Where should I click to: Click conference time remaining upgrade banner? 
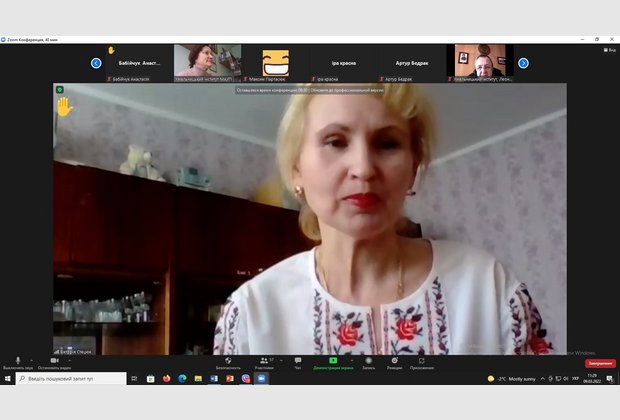click(310, 90)
